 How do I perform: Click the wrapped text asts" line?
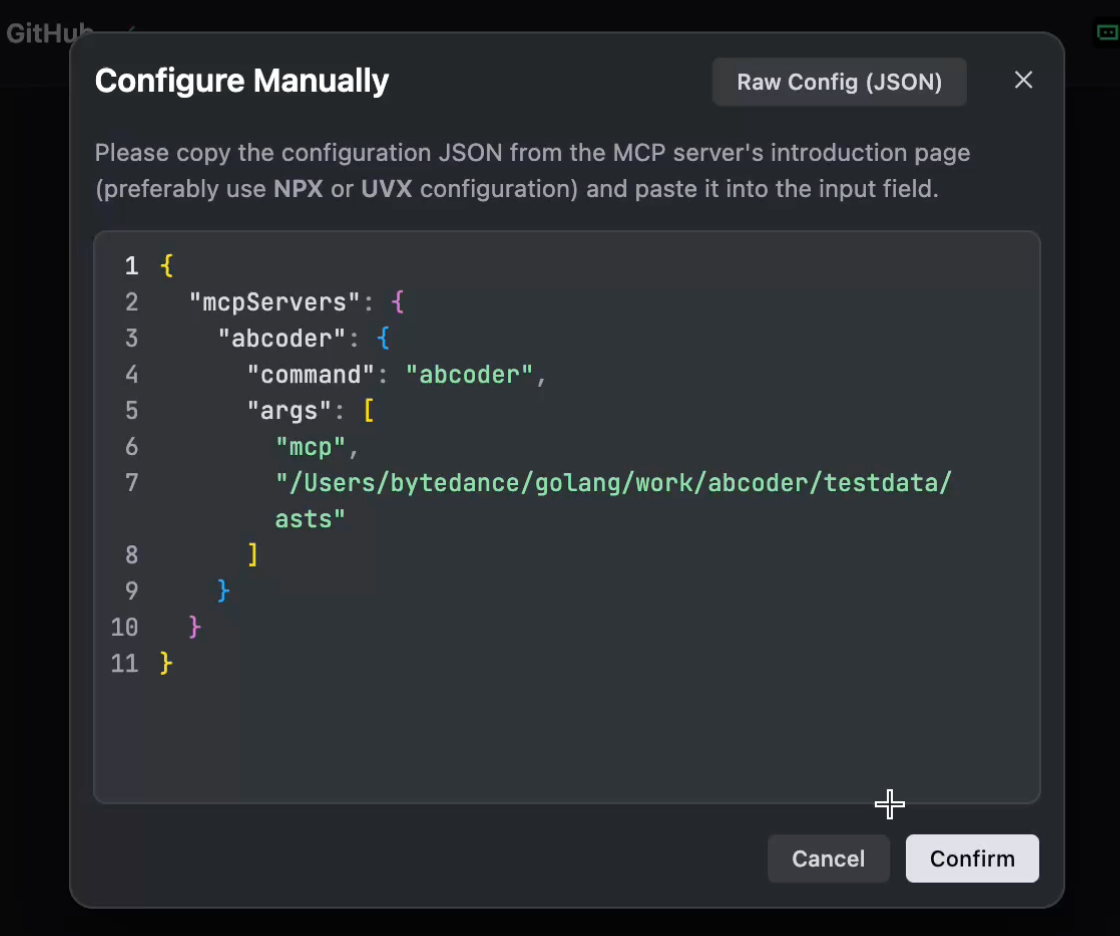coord(310,519)
